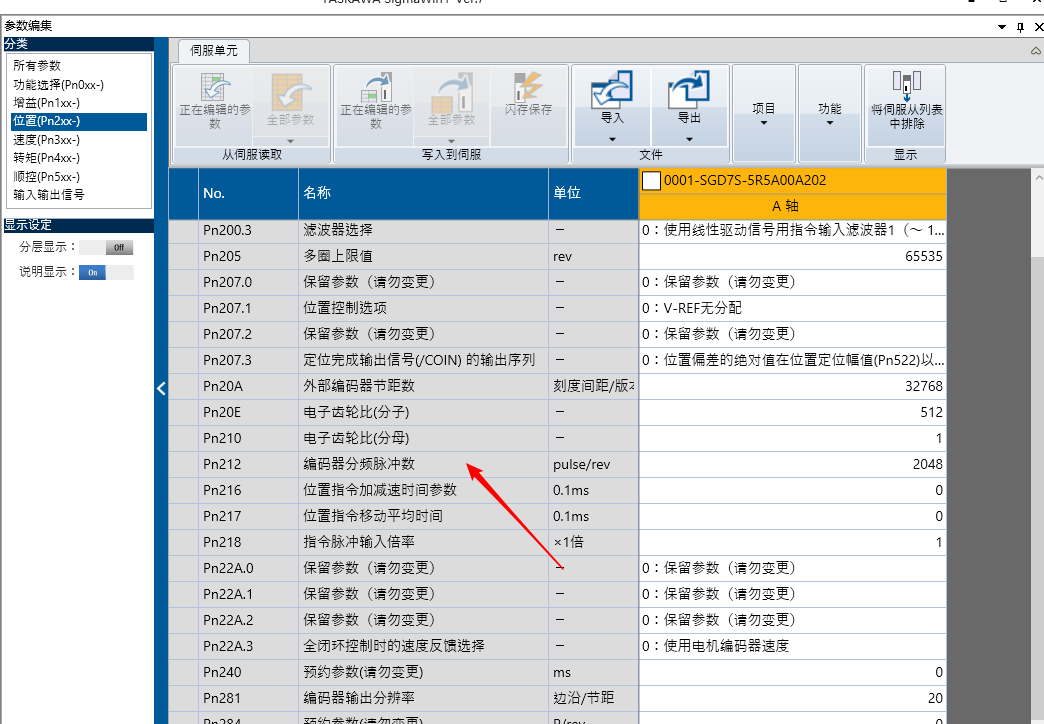This screenshot has height=724, width=1044.
Task: Collapse the left panel with the arrow
Action: (x=161, y=390)
